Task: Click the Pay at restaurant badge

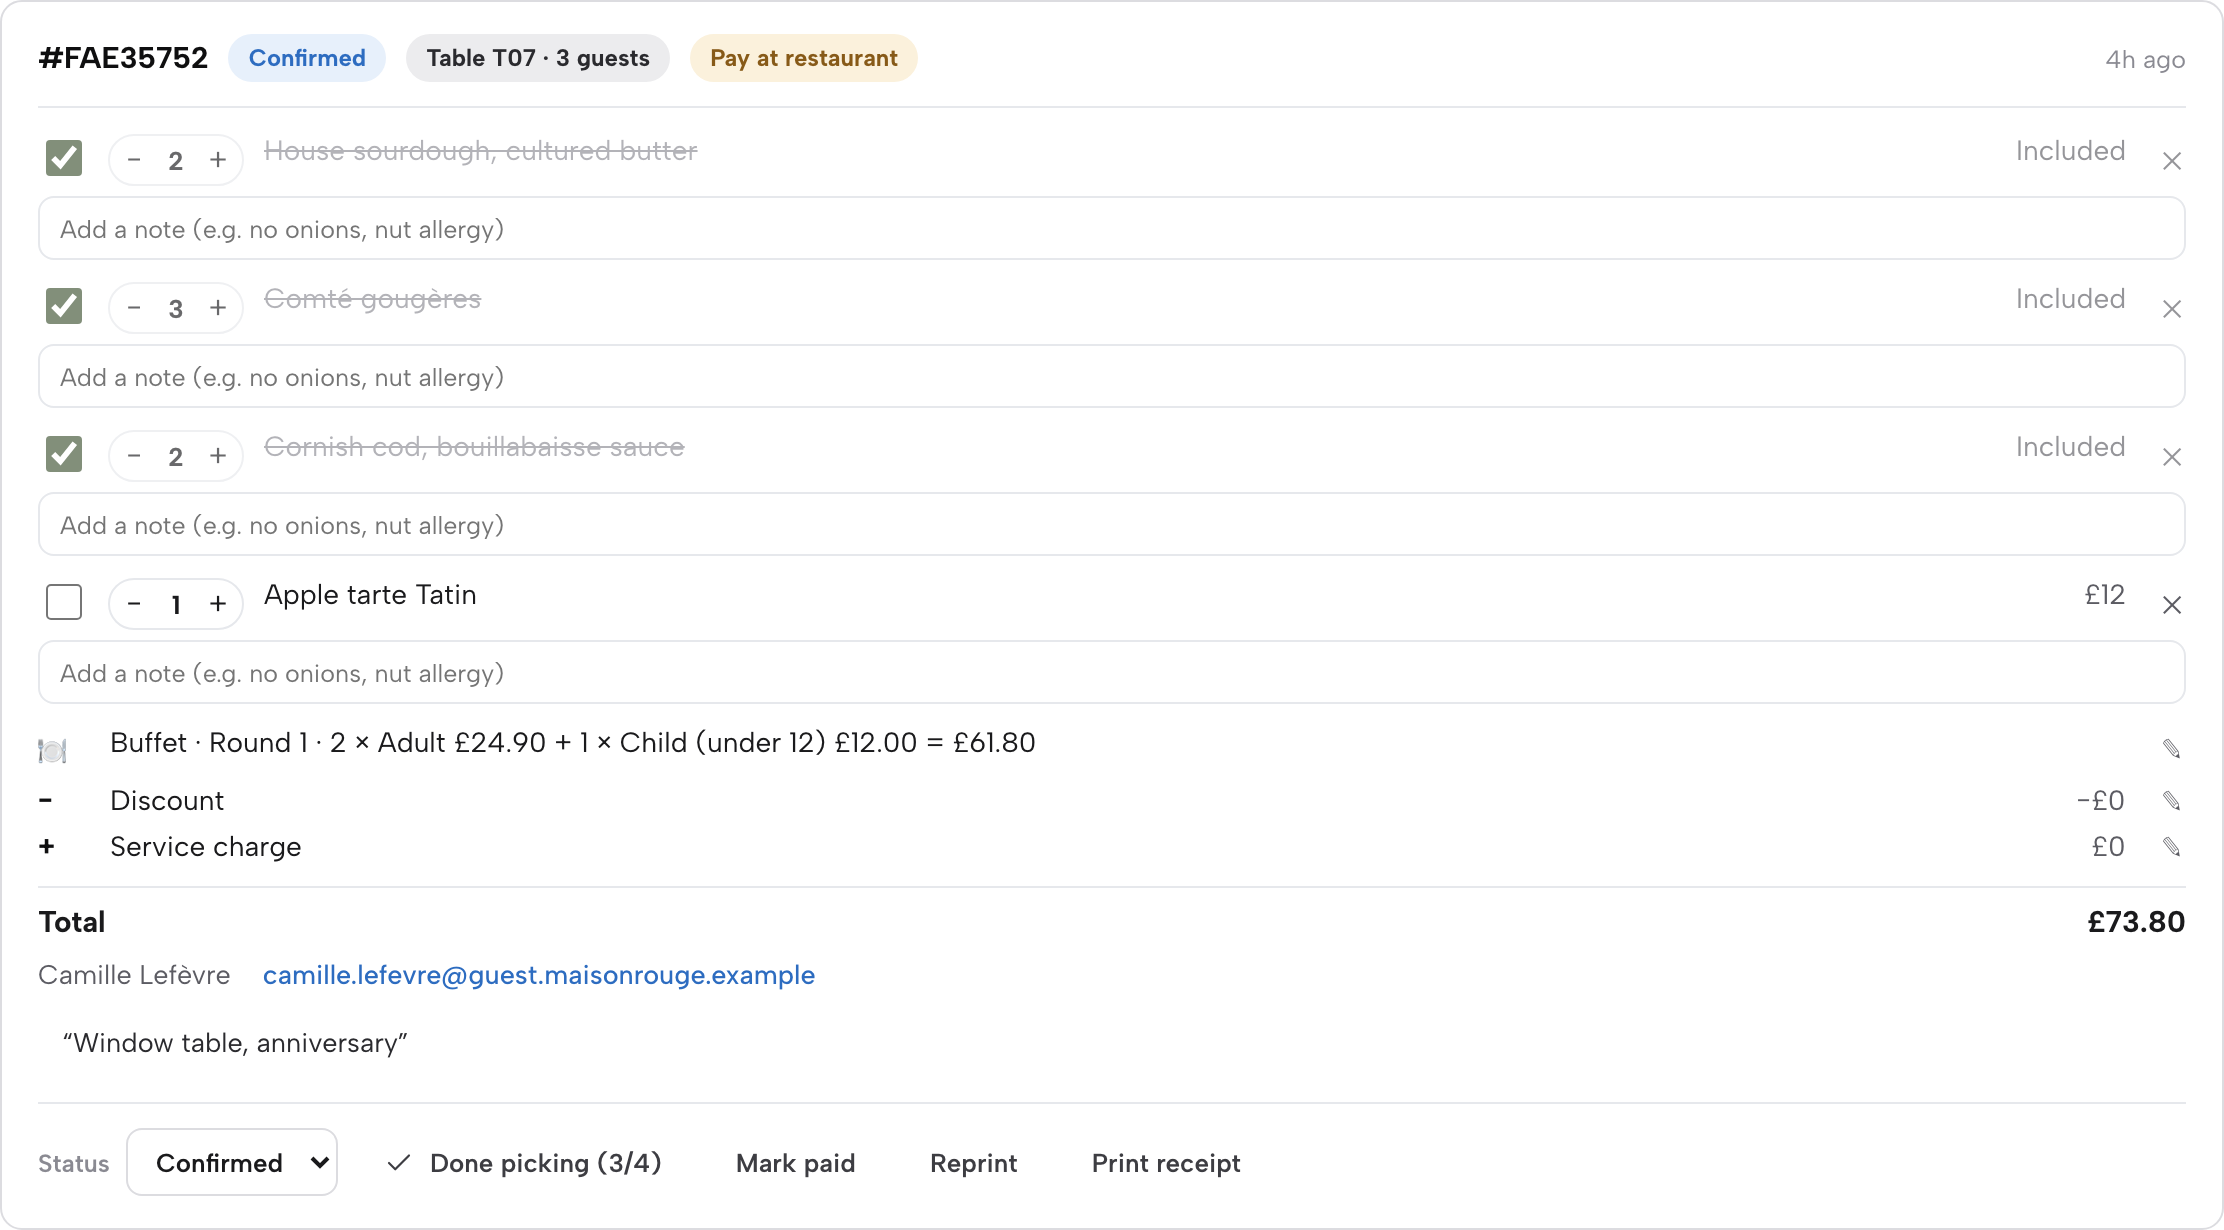Action: click(x=804, y=58)
